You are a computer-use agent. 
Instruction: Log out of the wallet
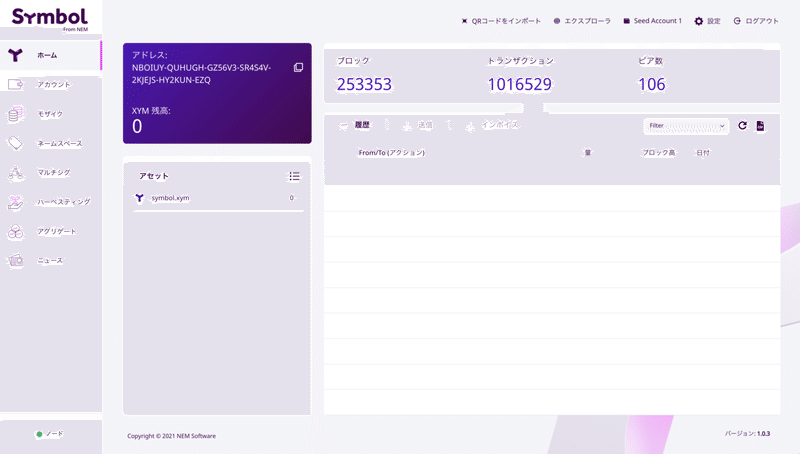[756, 21]
